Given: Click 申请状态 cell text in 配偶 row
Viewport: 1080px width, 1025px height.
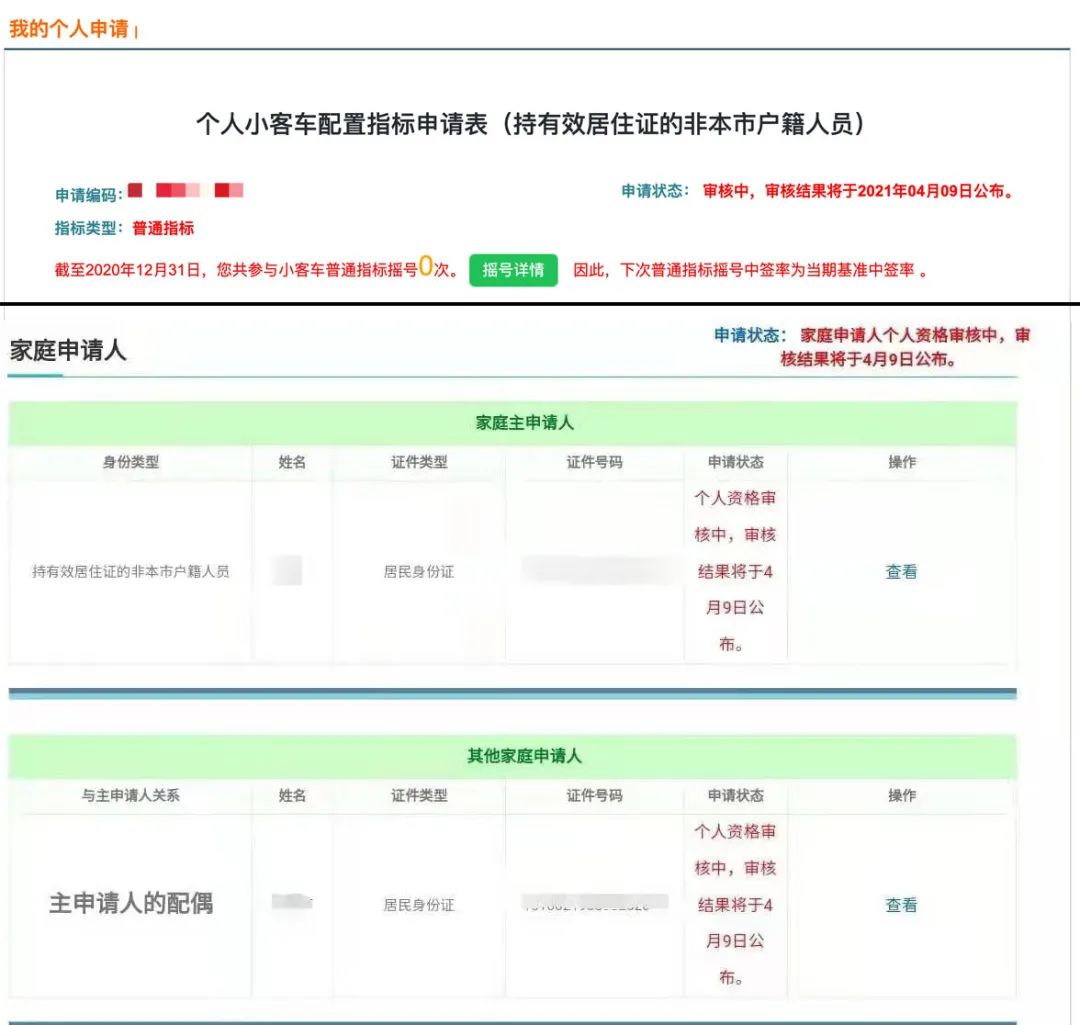Looking at the screenshot, I should [x=735, y=904].
